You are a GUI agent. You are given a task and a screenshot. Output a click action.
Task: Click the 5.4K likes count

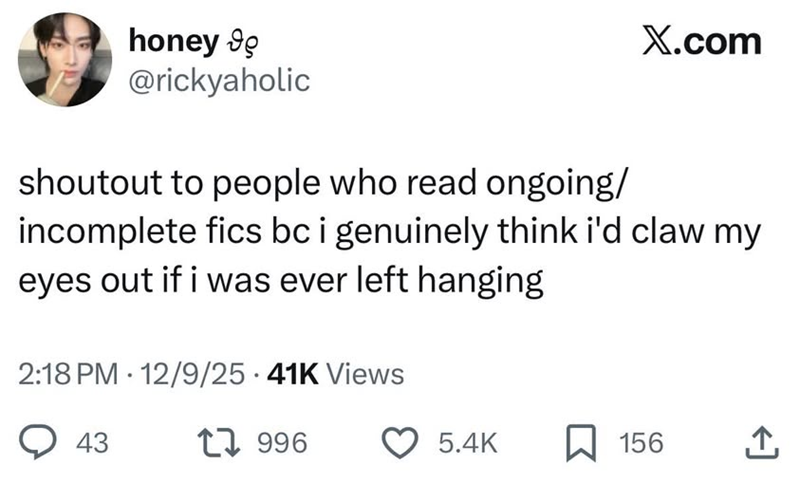[468, 442]
